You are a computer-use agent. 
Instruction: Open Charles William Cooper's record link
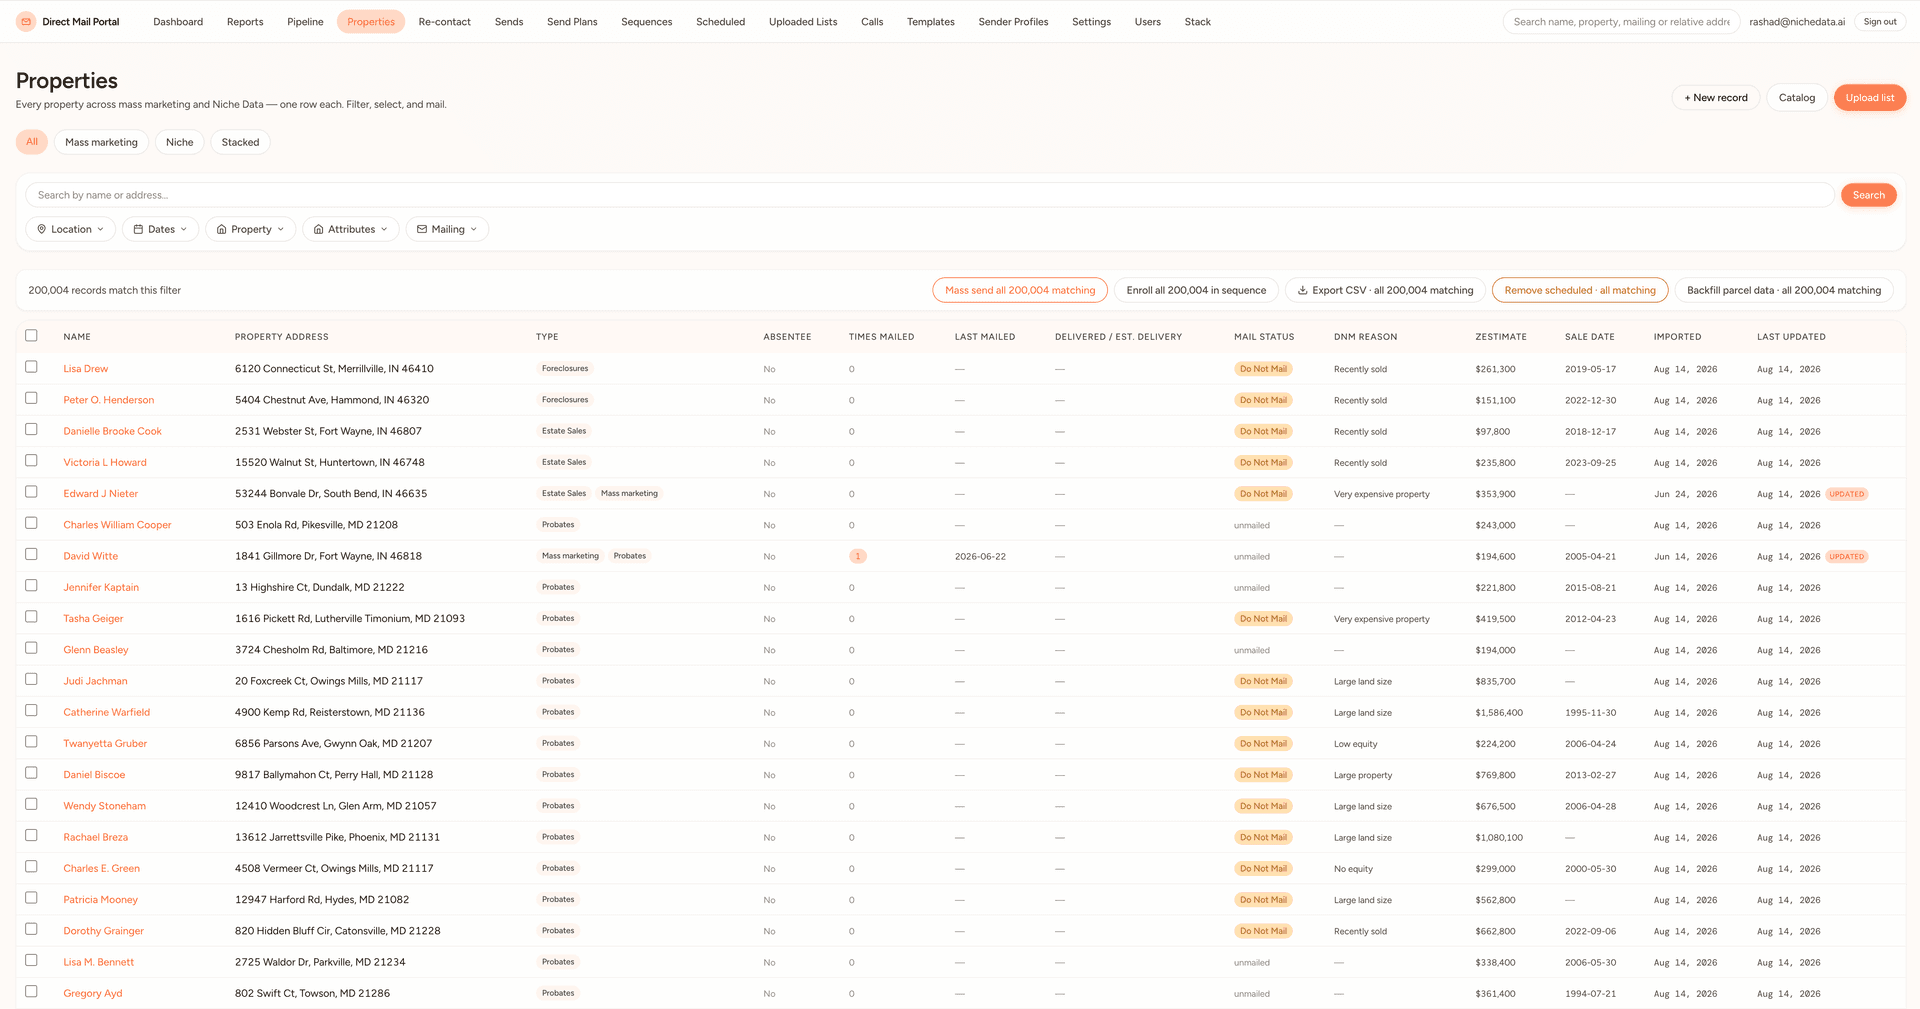[117, 525]
